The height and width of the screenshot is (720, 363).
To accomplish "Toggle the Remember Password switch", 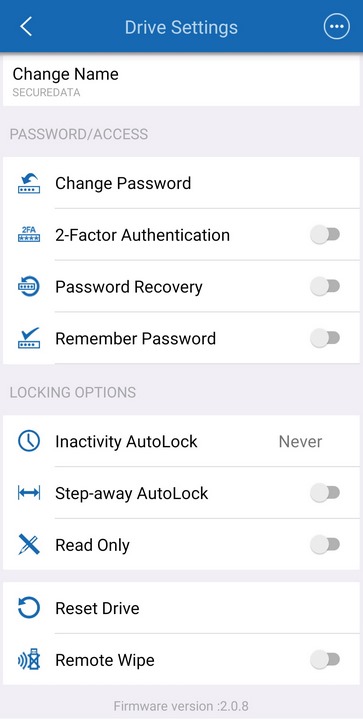I will click(325, 338).
